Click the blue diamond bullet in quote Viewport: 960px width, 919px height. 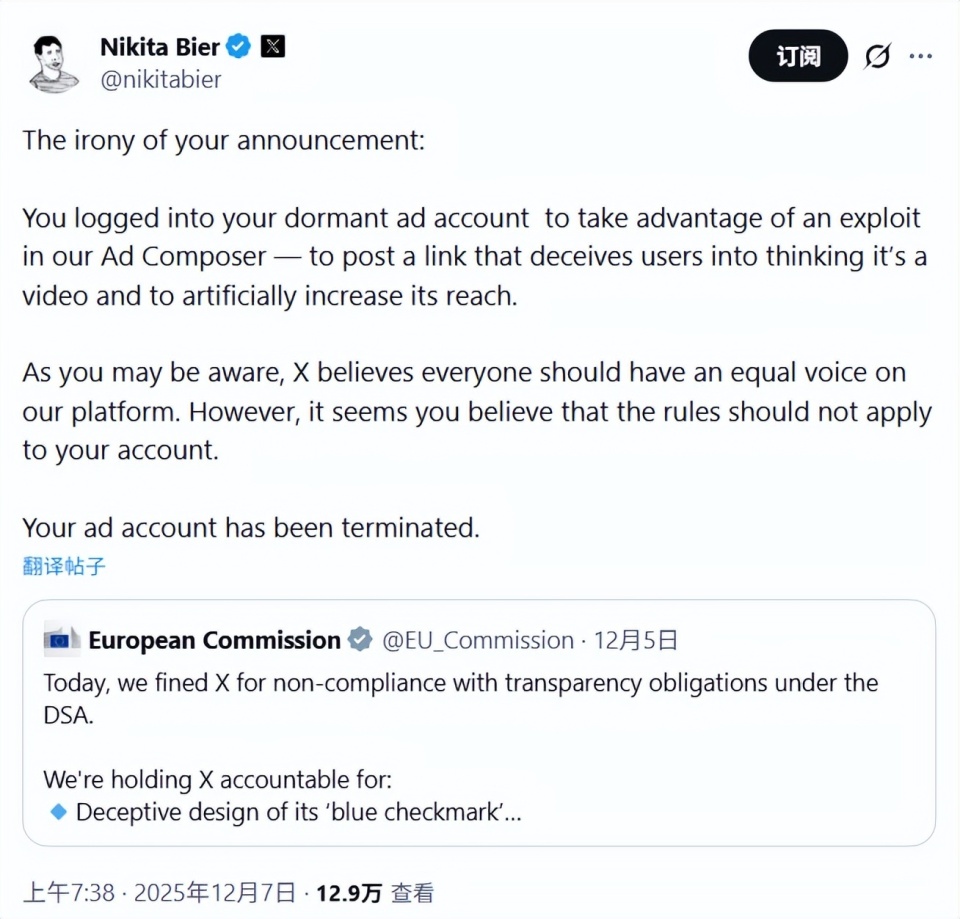[x=58, y=811]
